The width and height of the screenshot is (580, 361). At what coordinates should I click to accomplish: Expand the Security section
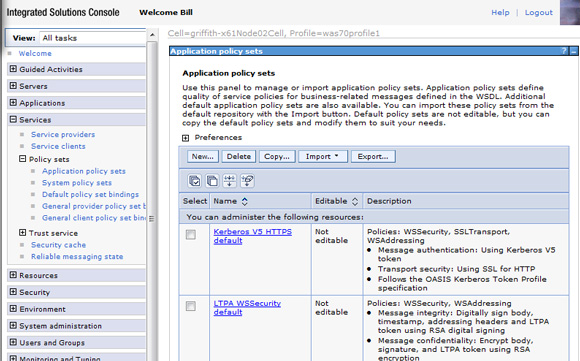tap(13, 292)
